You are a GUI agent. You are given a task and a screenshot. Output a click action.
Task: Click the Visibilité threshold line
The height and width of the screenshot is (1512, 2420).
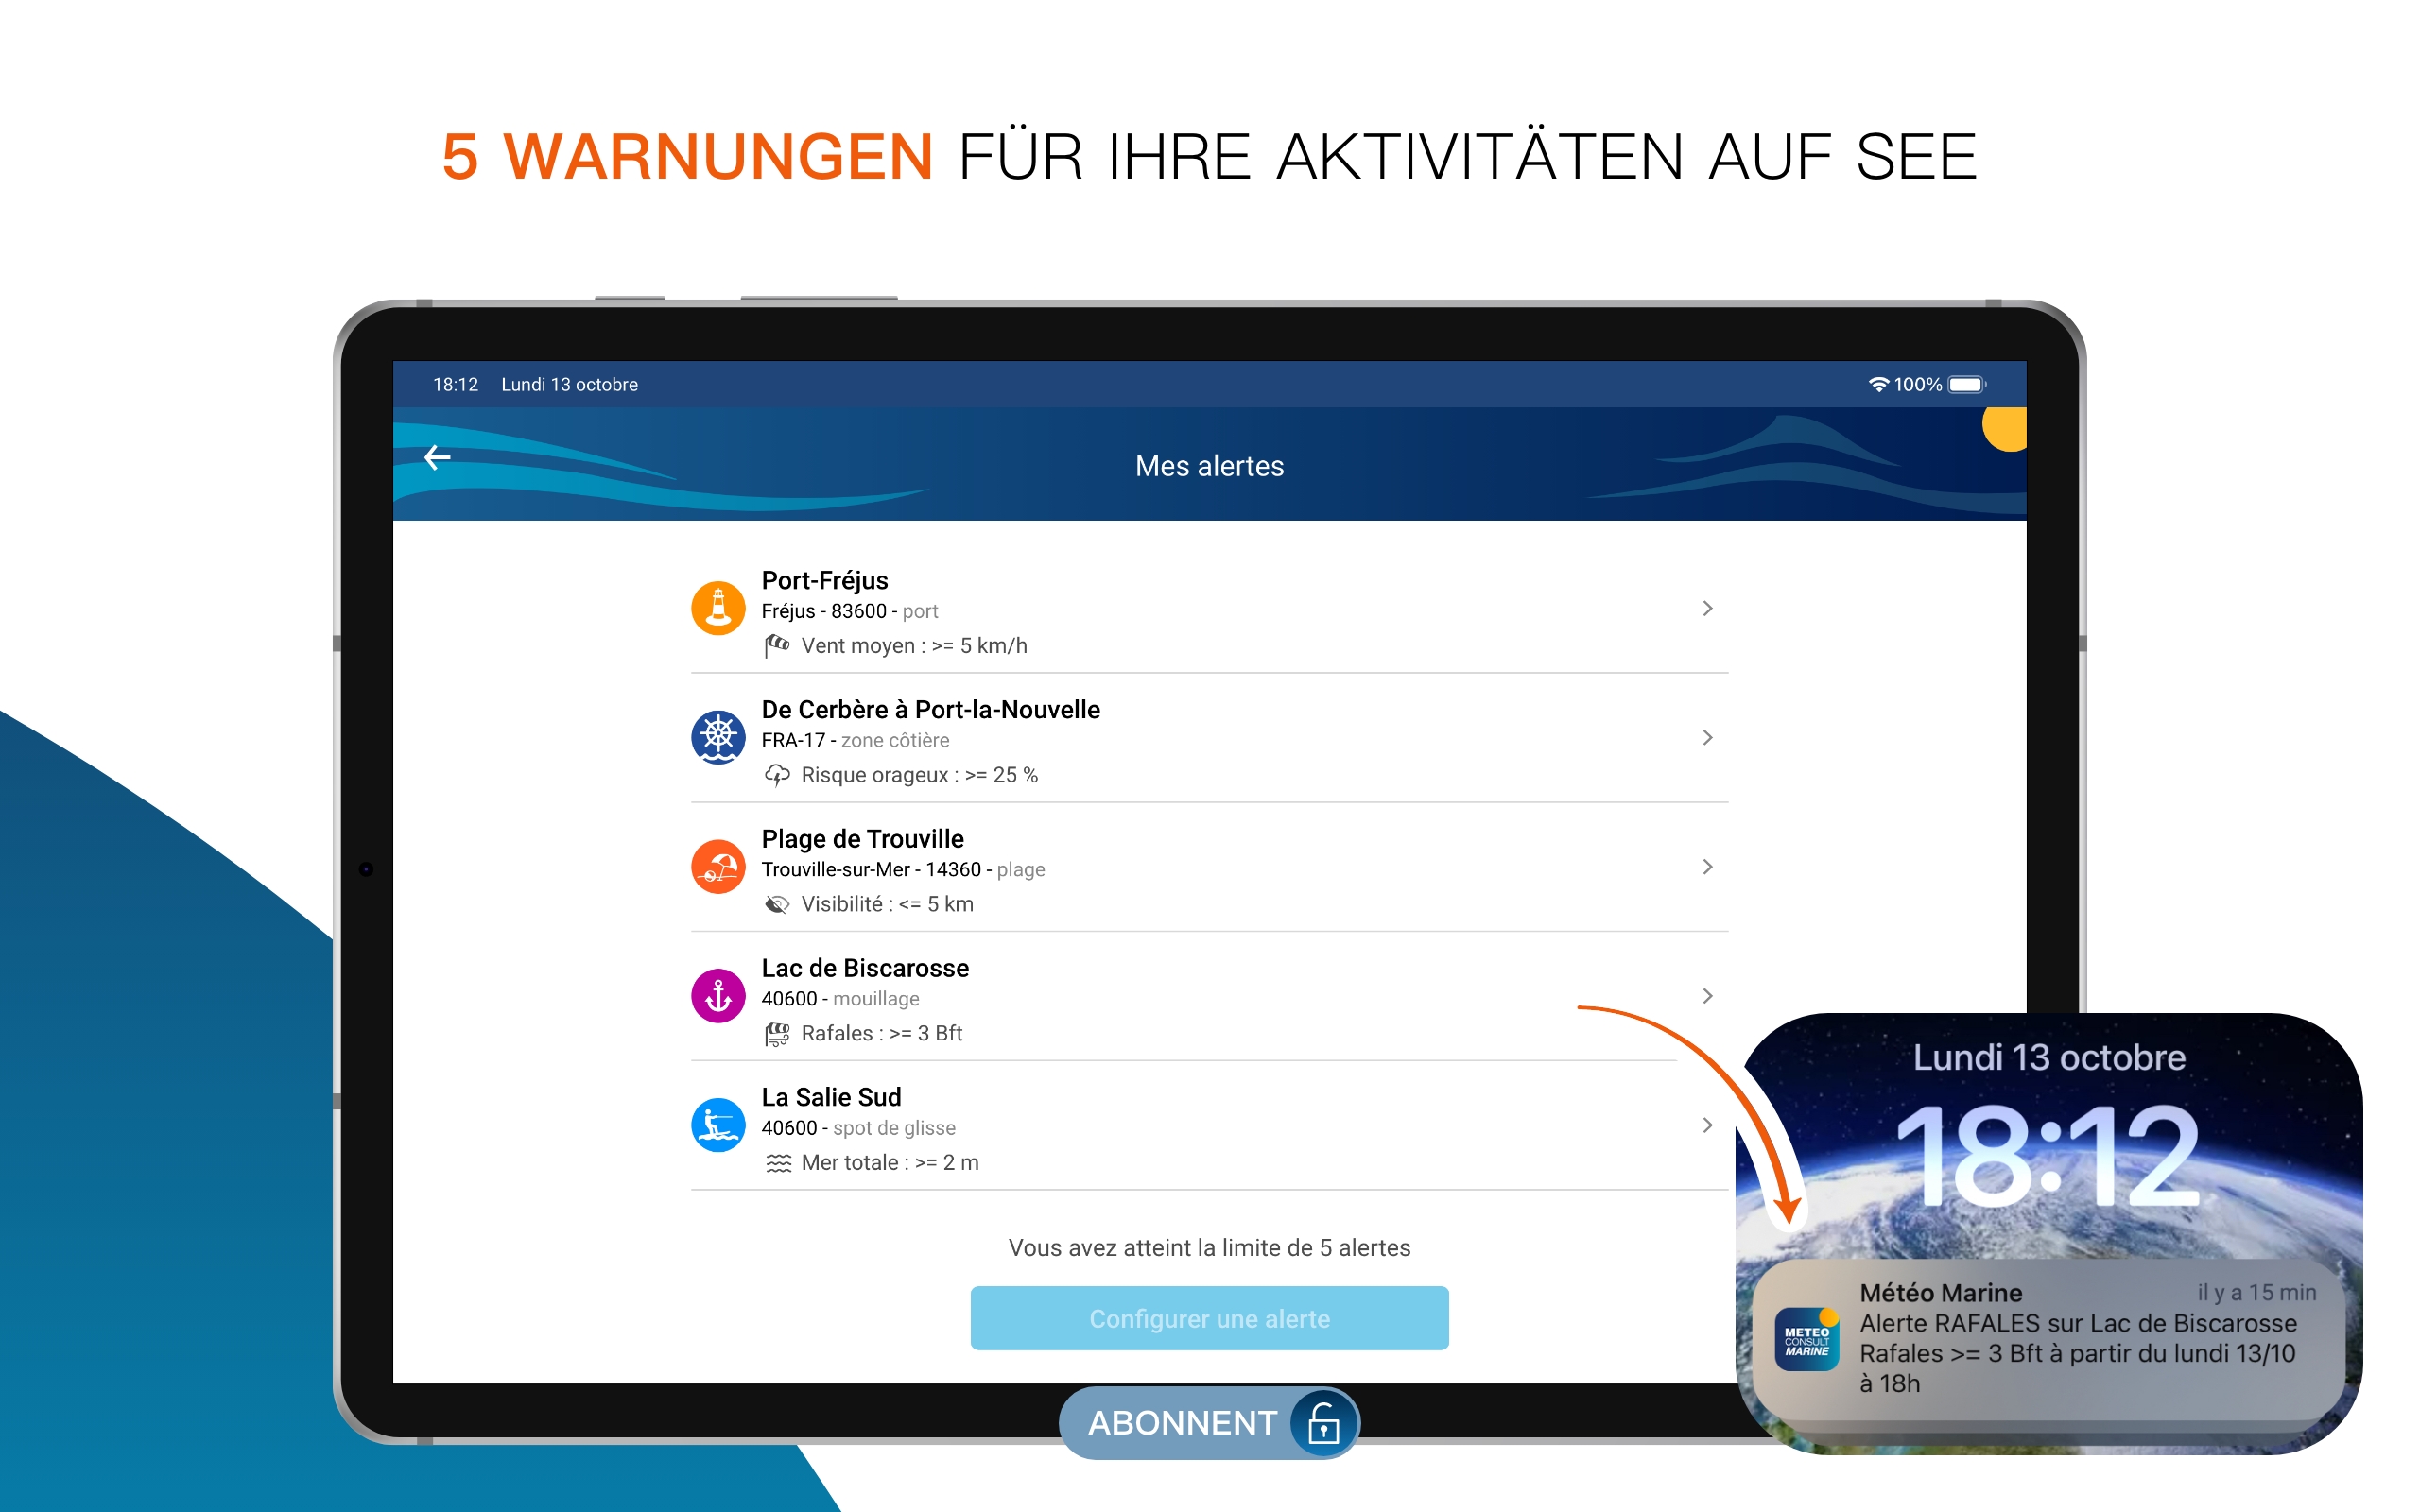886,904
